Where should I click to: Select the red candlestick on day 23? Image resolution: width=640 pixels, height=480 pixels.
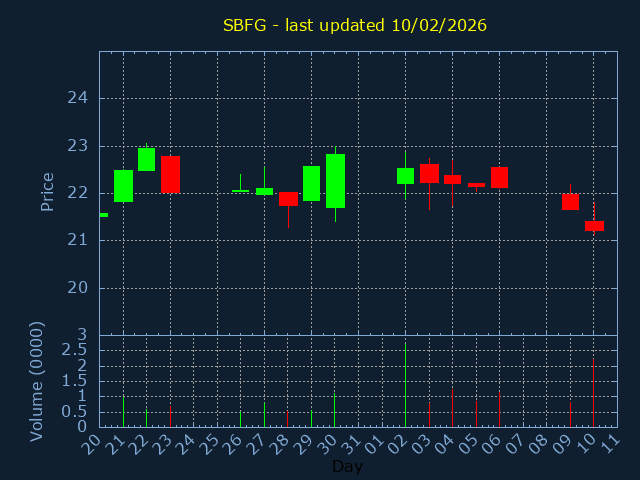point(170,174)
